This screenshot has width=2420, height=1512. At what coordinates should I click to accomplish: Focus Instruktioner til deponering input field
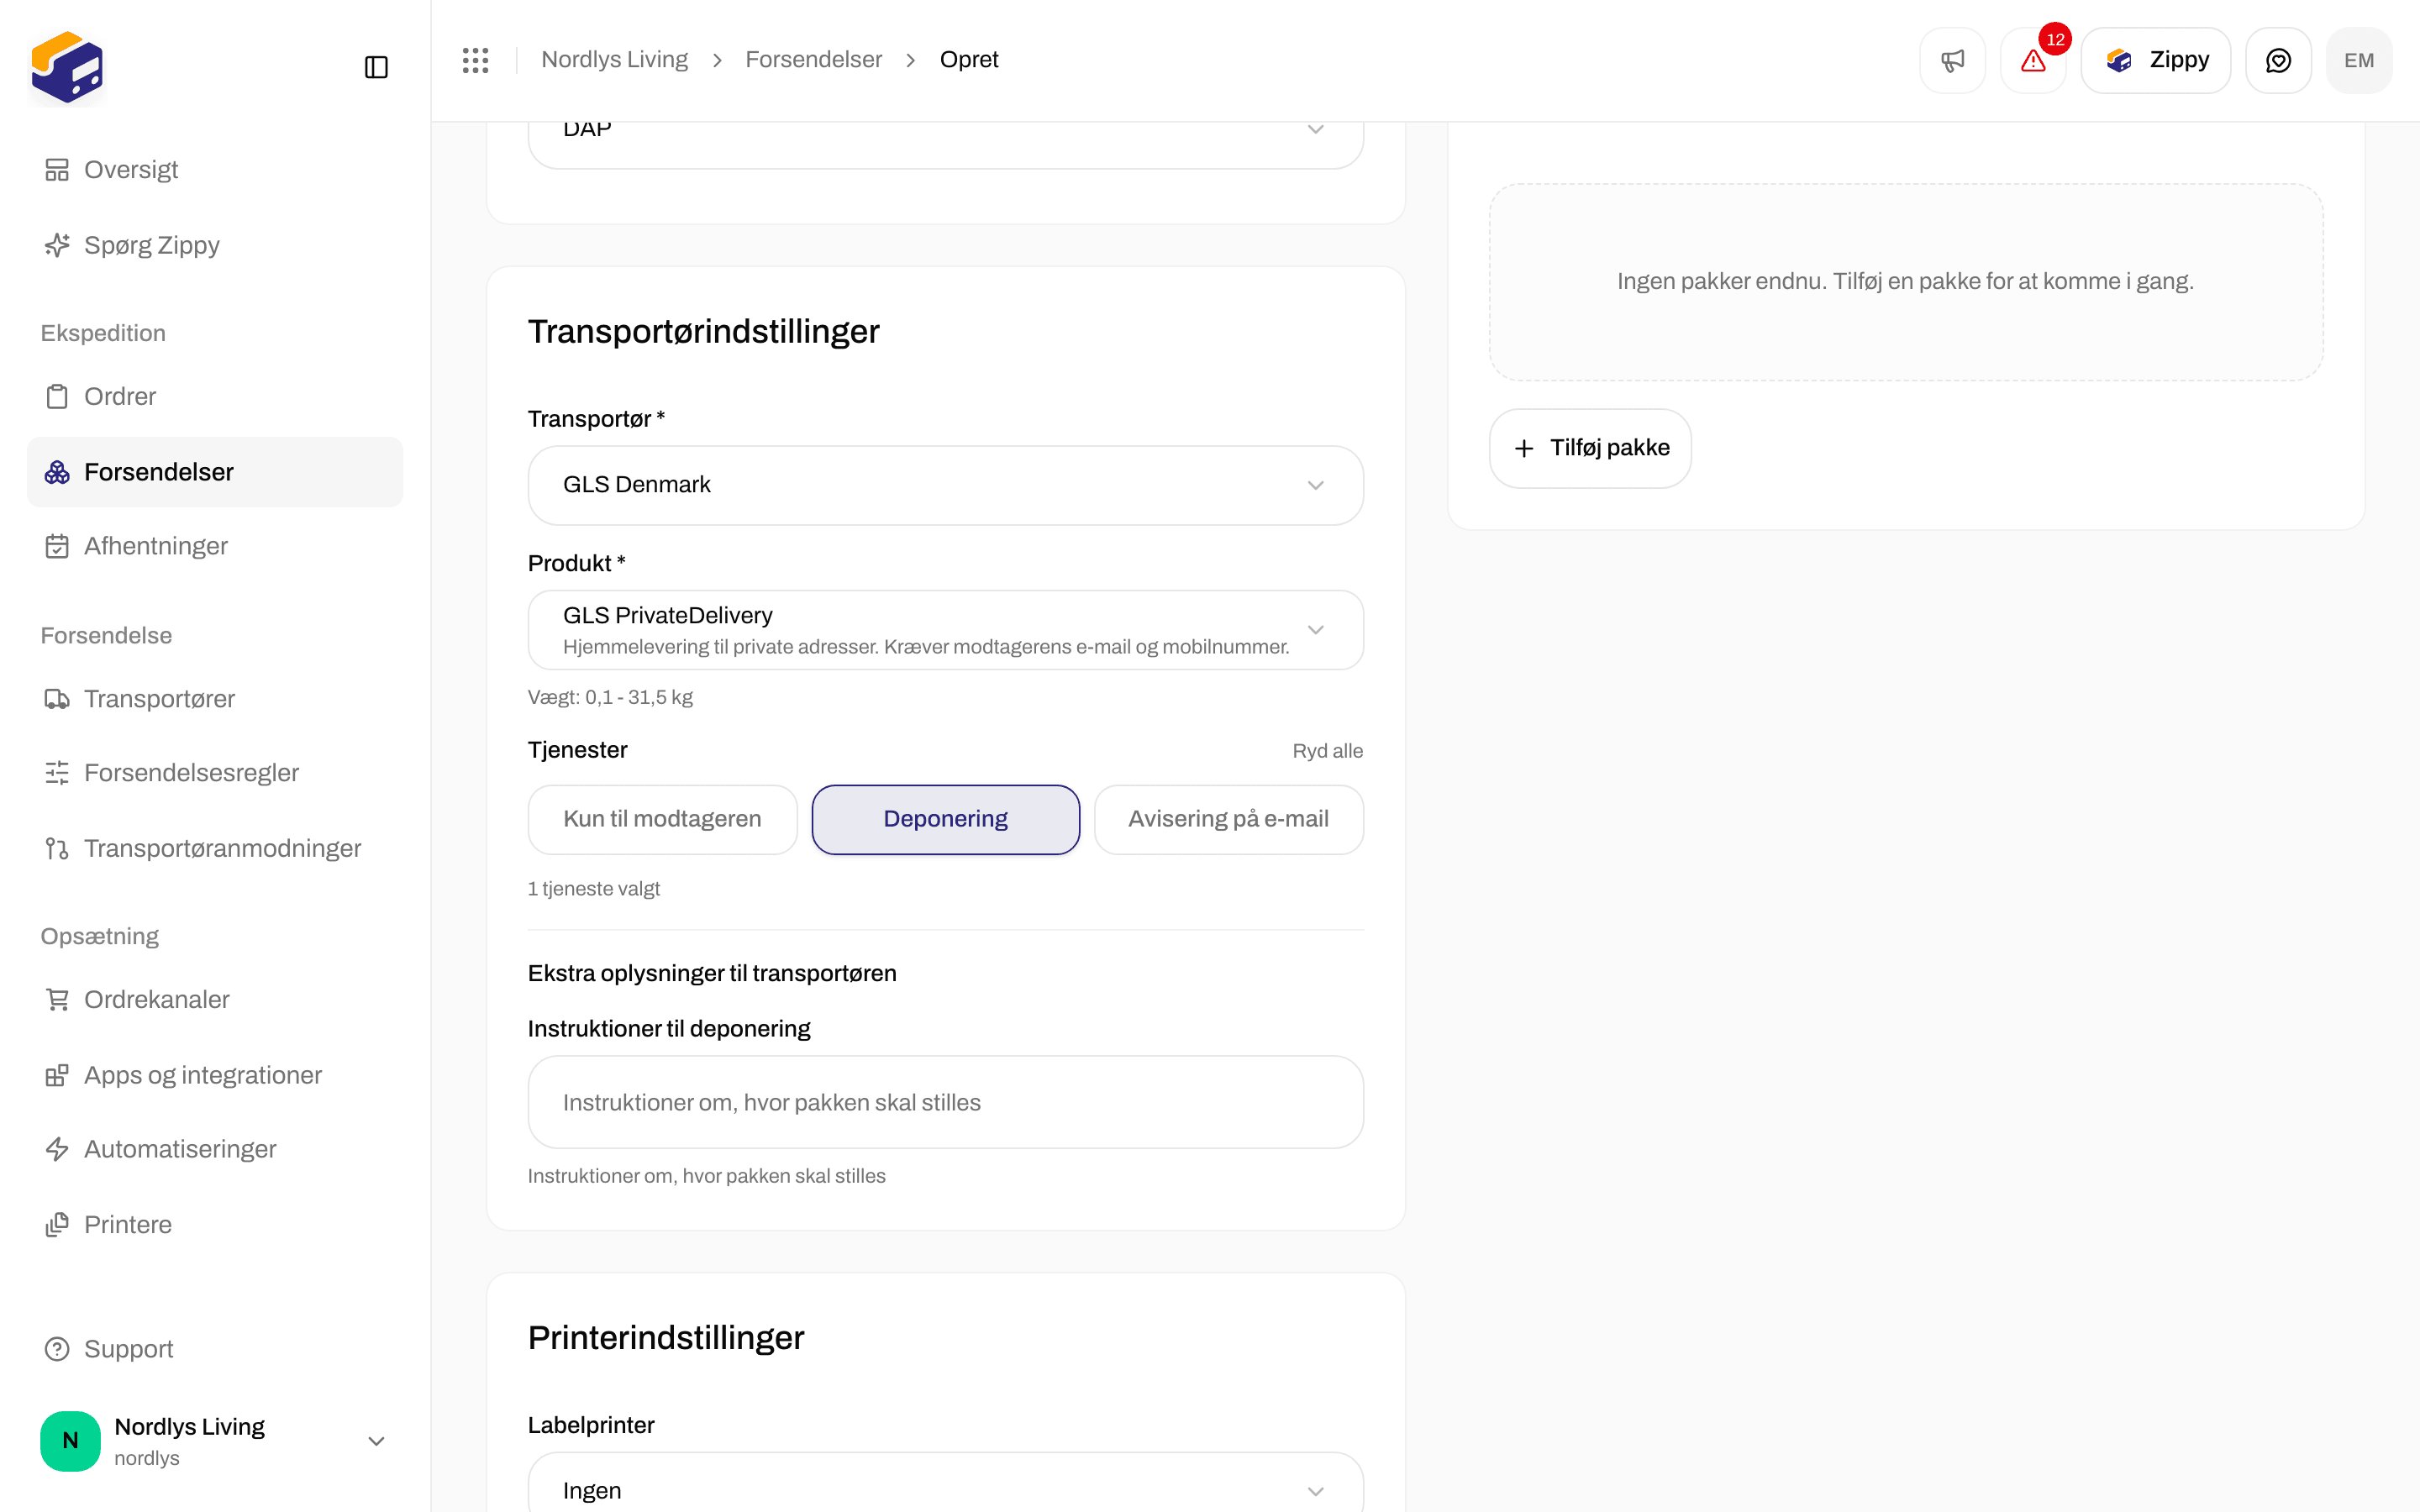[x=945, y=1102]
